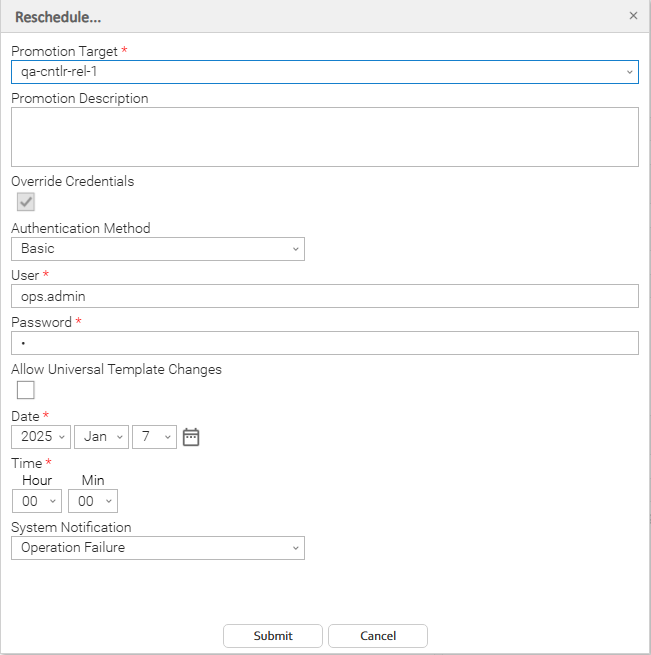651x655 pixels.
Task: Select the month dropdown showing Jan
Action: pos(101,437)
